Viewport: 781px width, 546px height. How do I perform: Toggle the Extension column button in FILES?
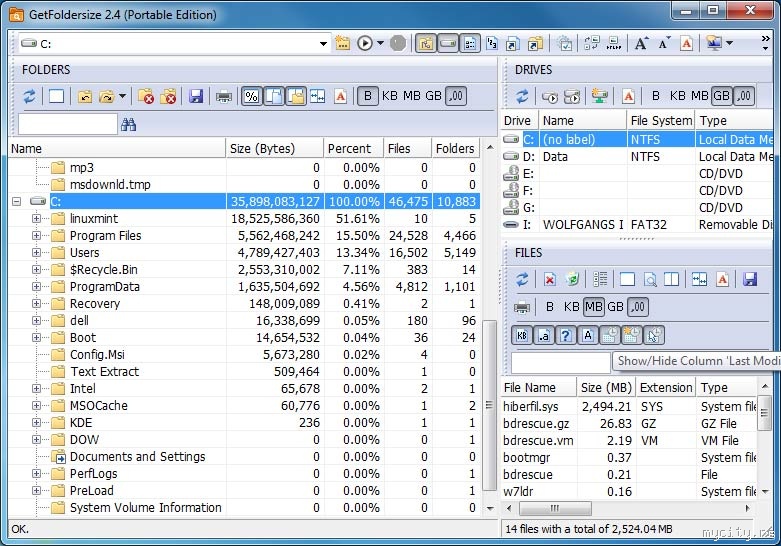click(x=544, y=336)
